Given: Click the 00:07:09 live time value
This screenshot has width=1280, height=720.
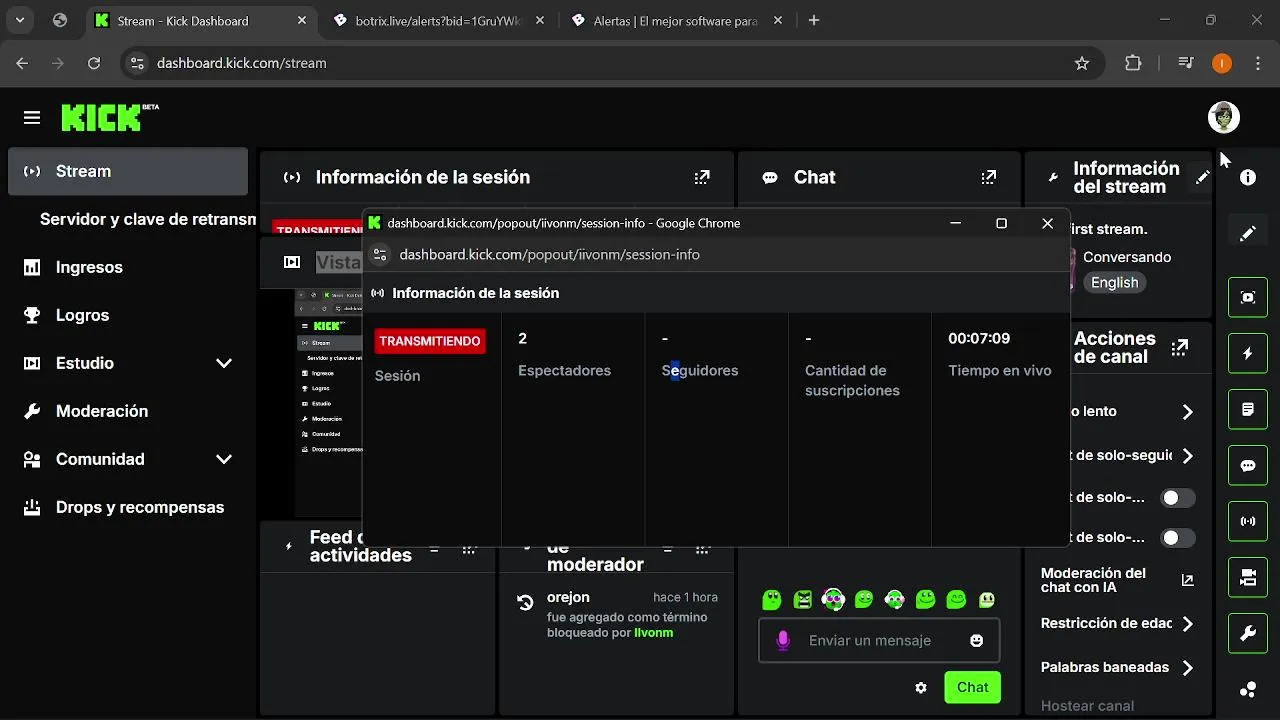Looking at the screenshot, I should pos(979,339).
